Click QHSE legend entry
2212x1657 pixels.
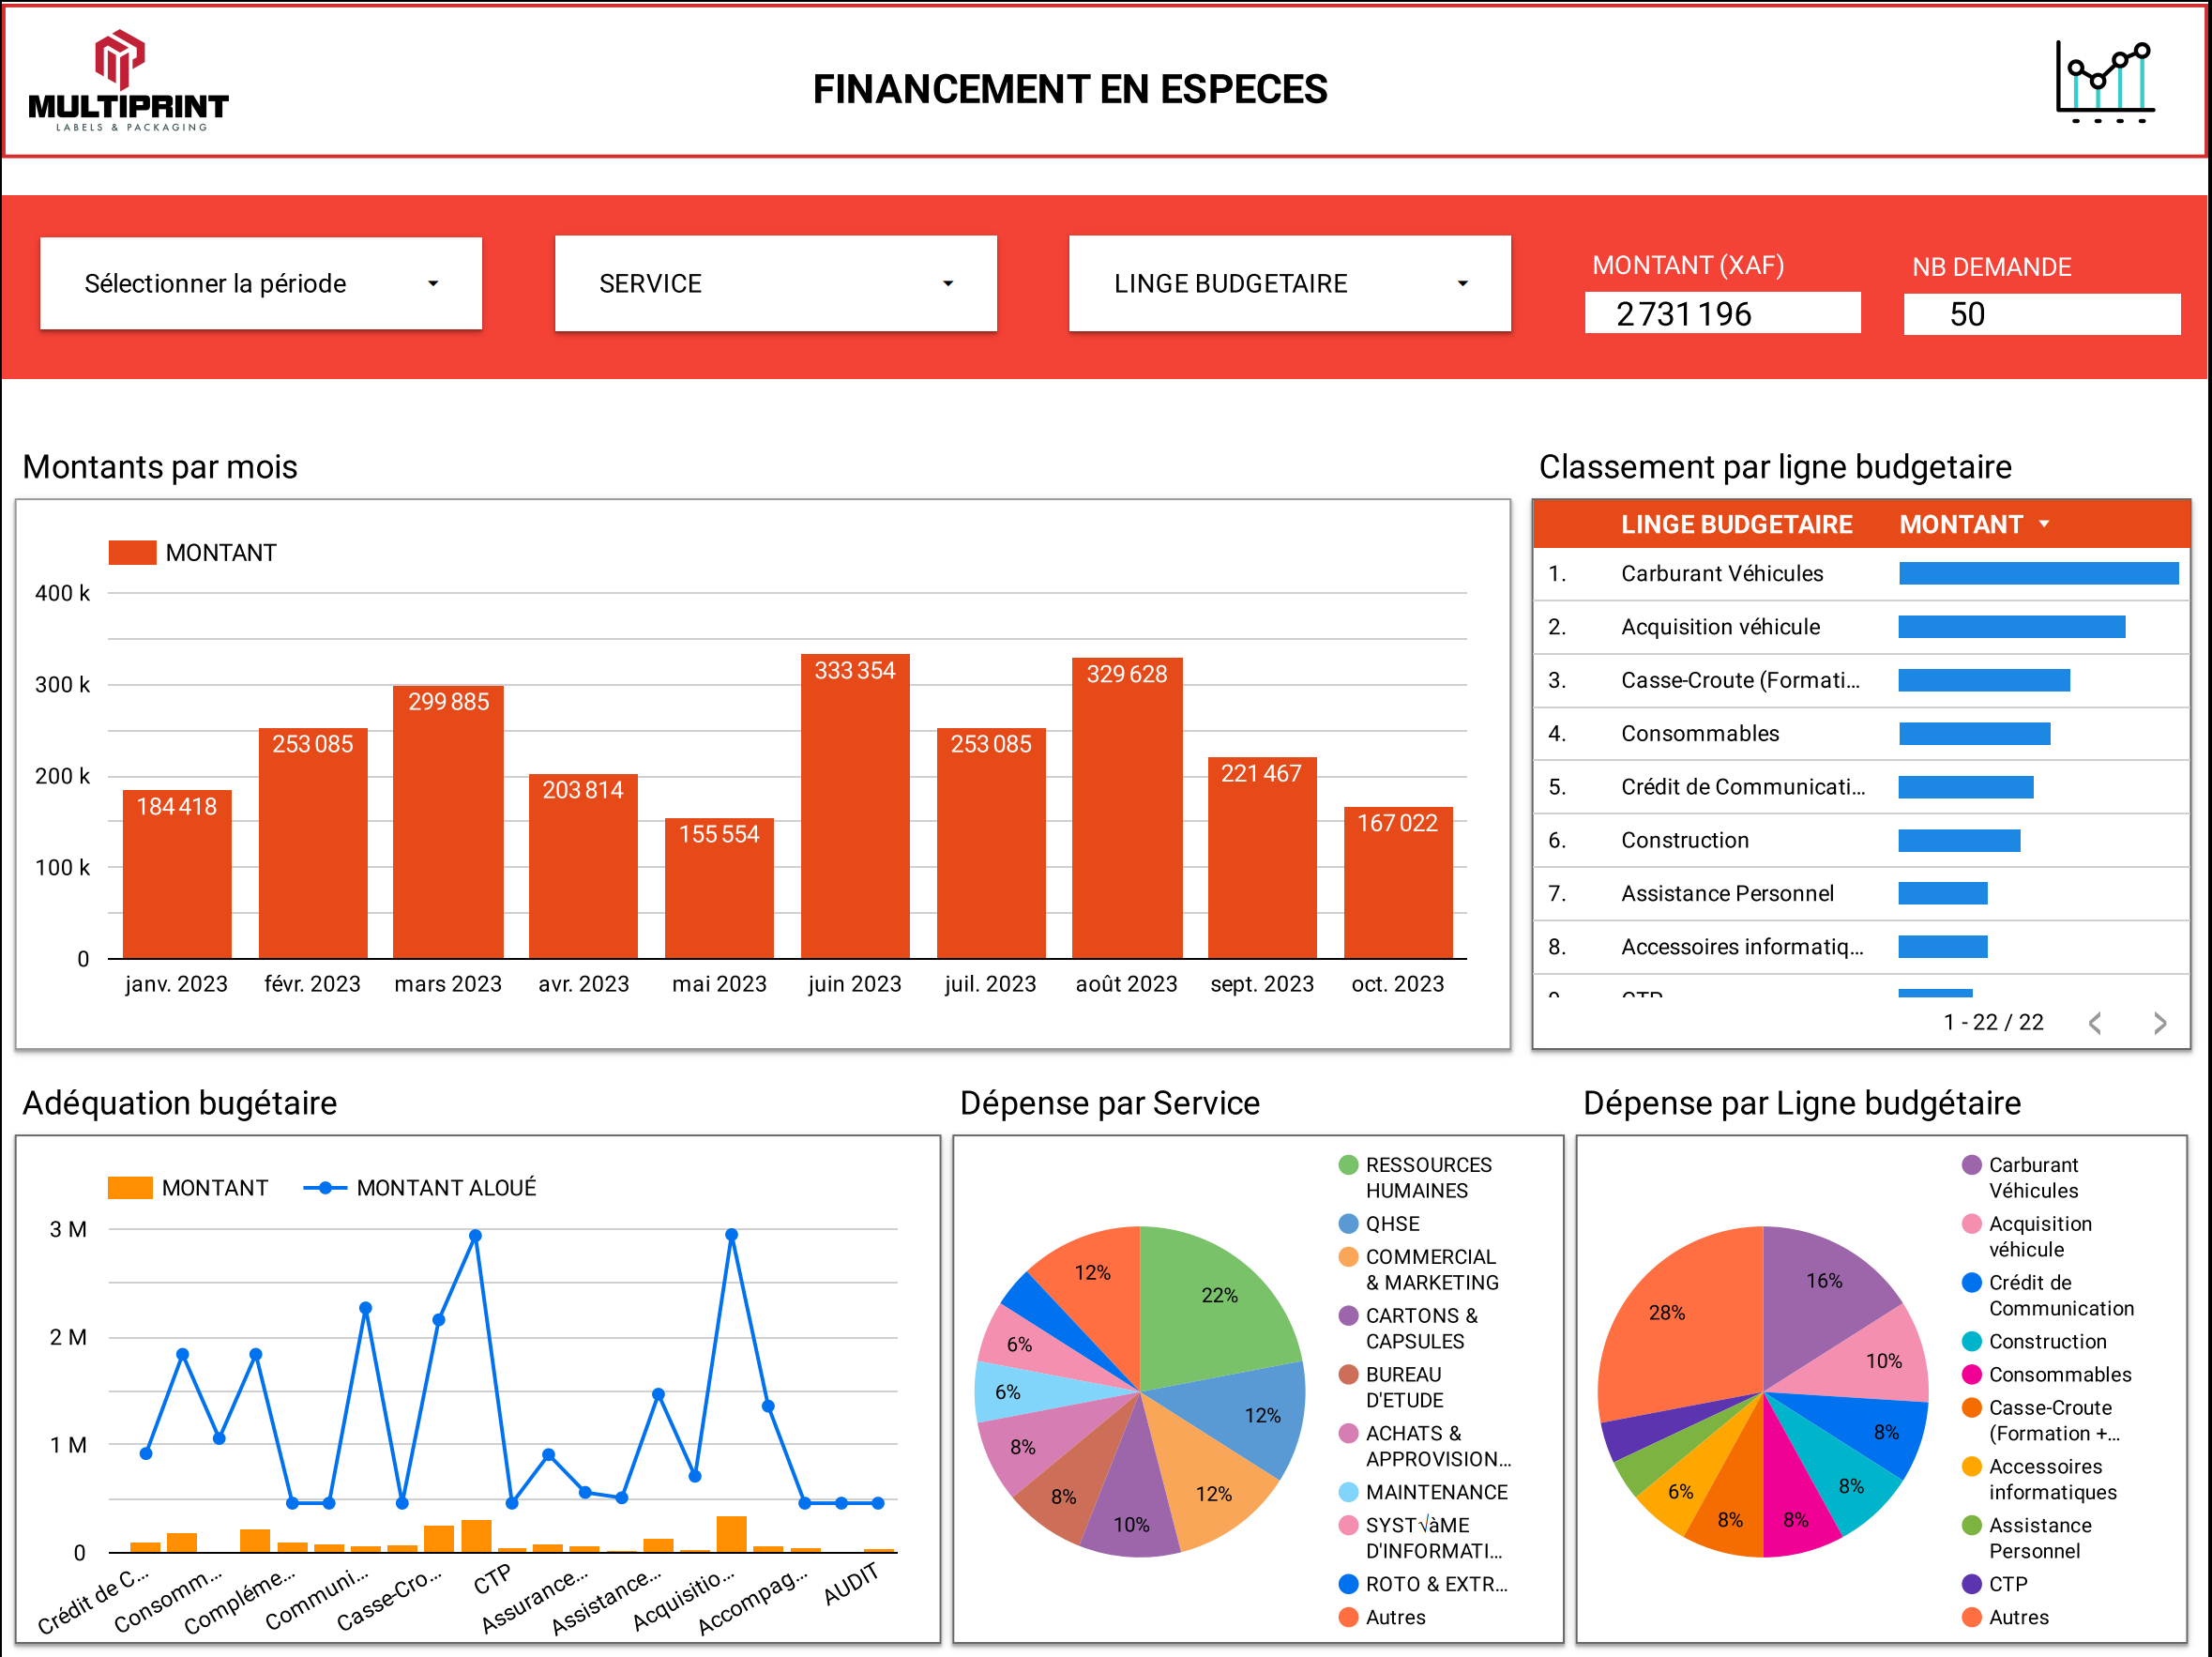coord(1379,1224)
